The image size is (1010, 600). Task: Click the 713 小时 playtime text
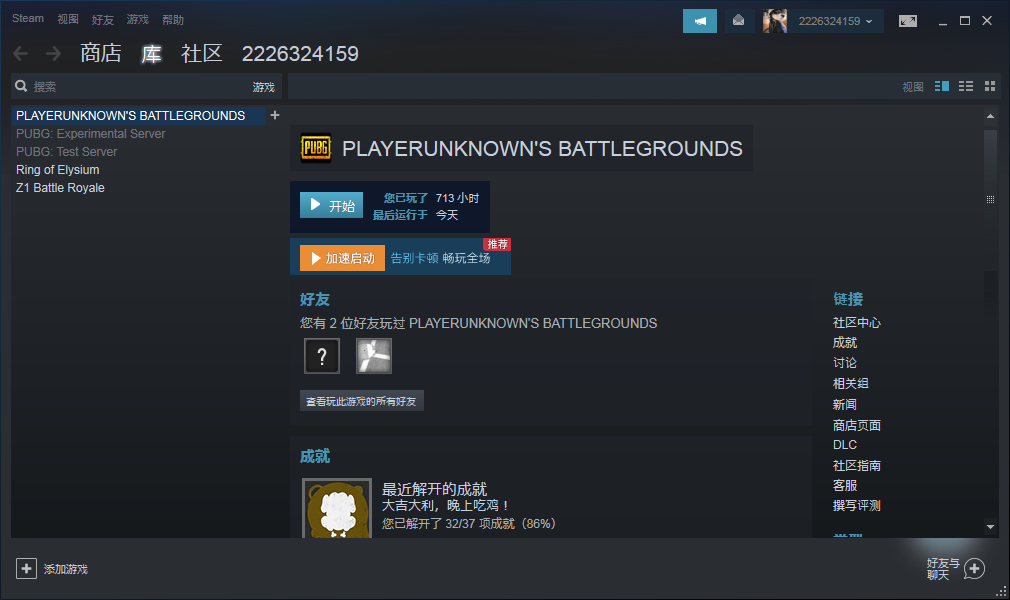457,198
